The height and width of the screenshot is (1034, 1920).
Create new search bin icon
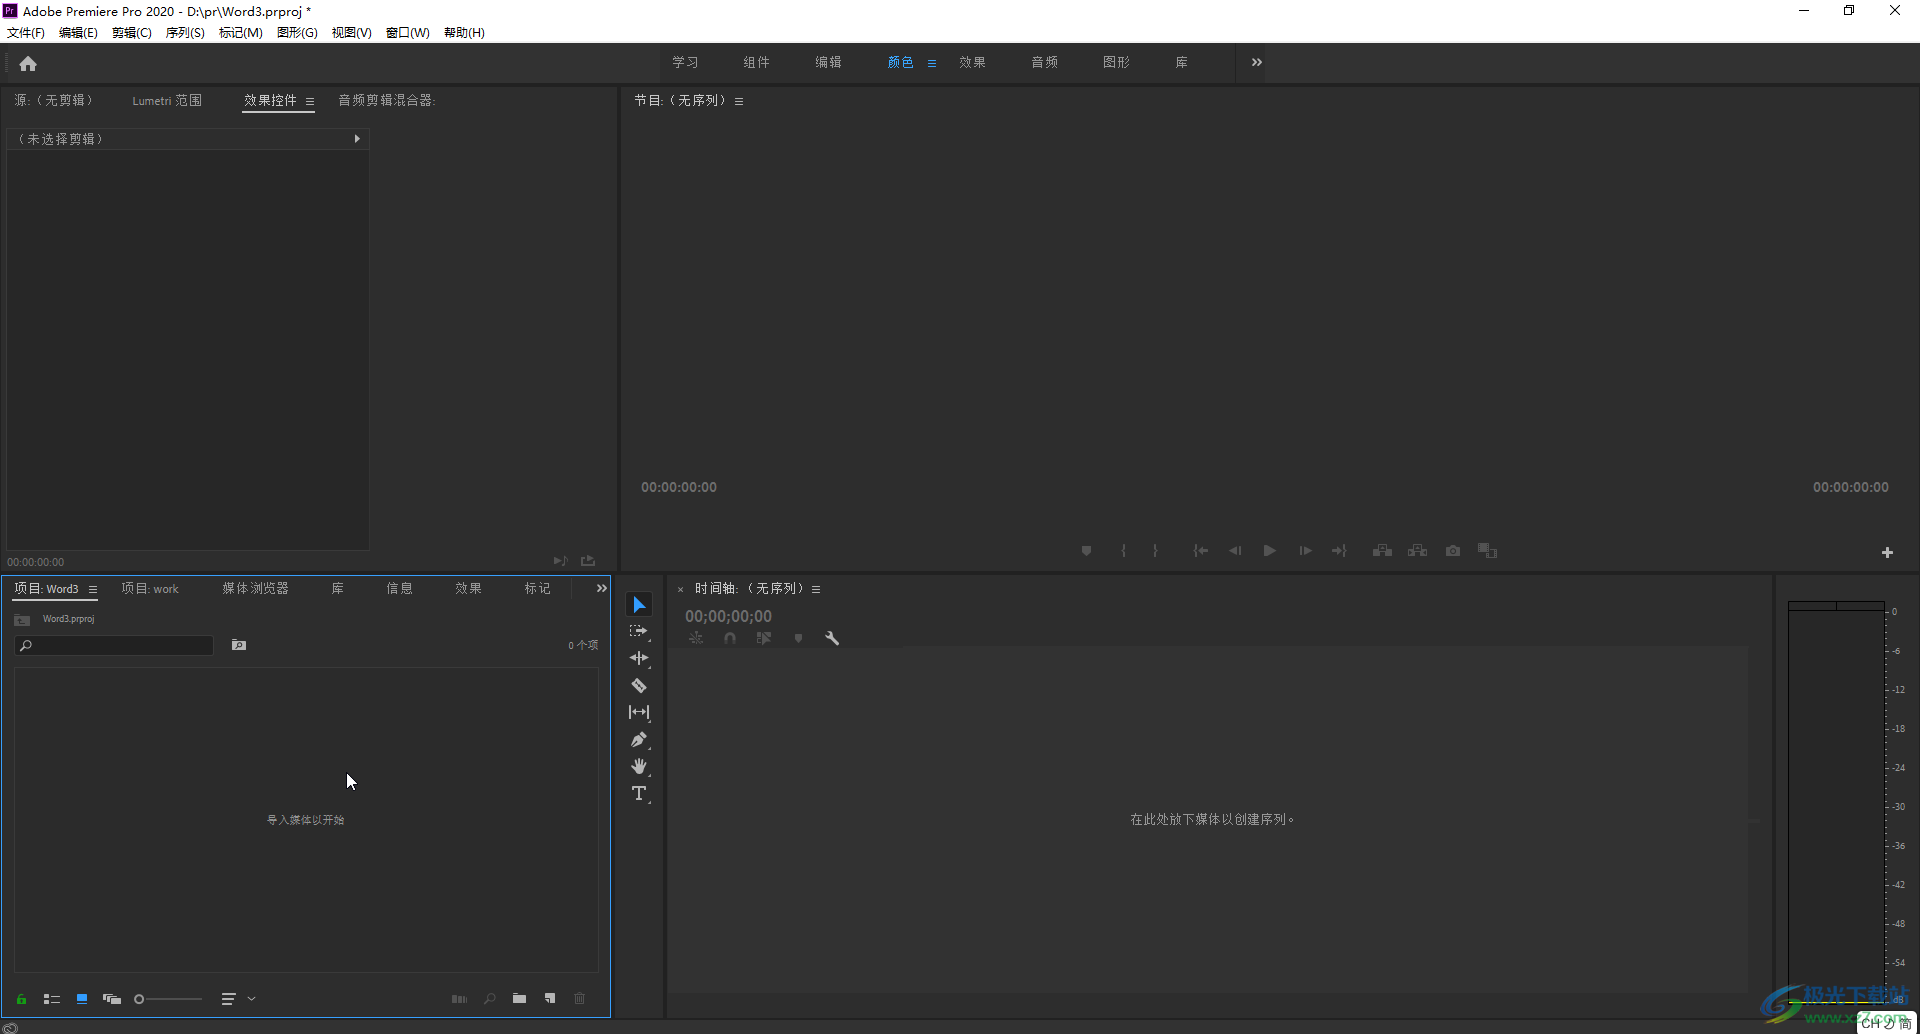point(239,646)
